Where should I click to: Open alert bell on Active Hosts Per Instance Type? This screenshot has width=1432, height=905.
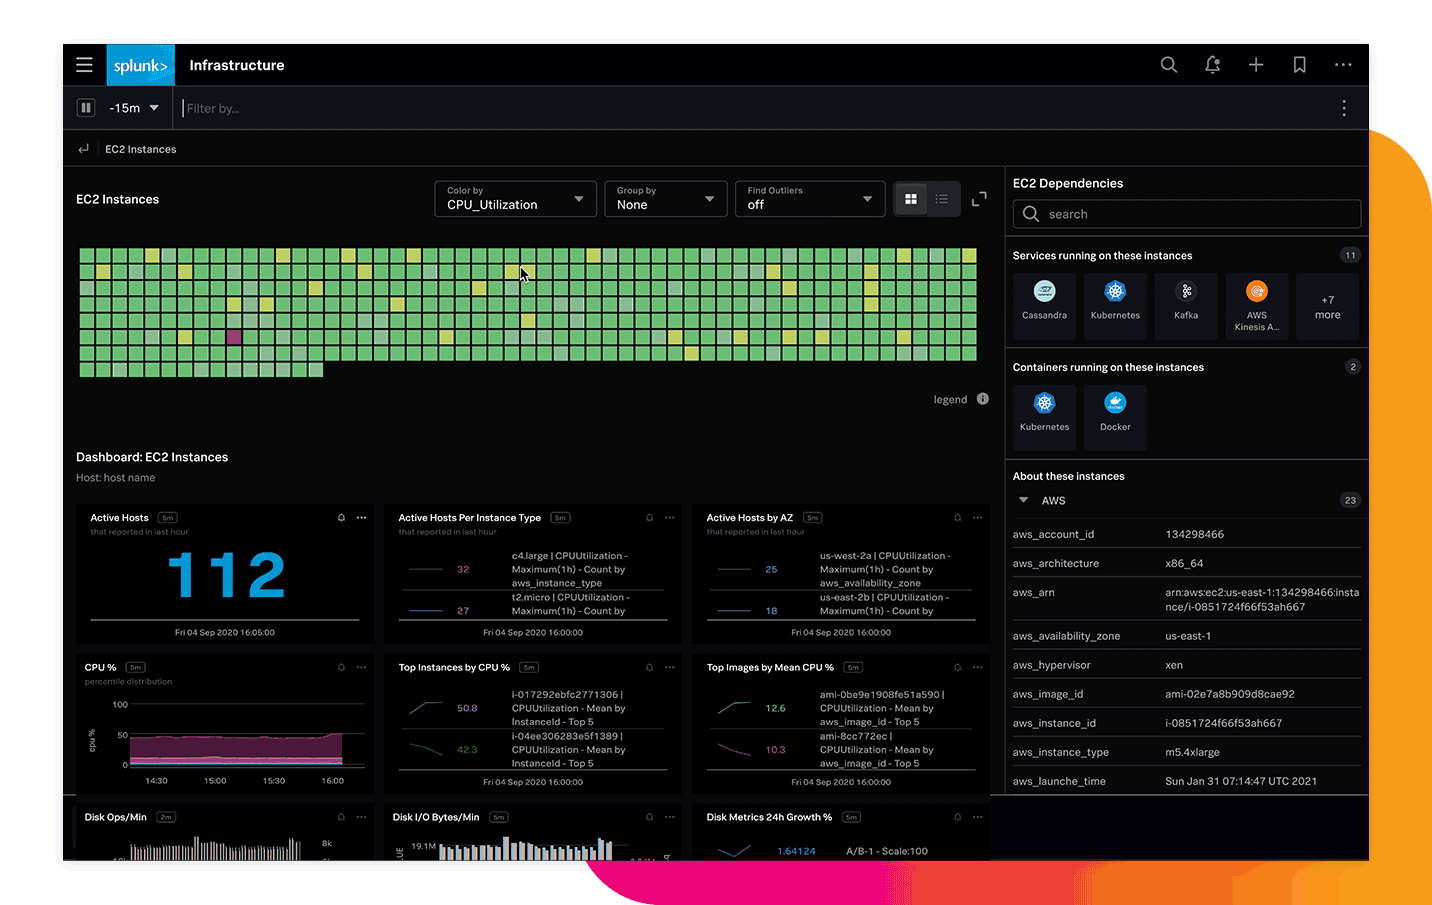click(650, 518)
